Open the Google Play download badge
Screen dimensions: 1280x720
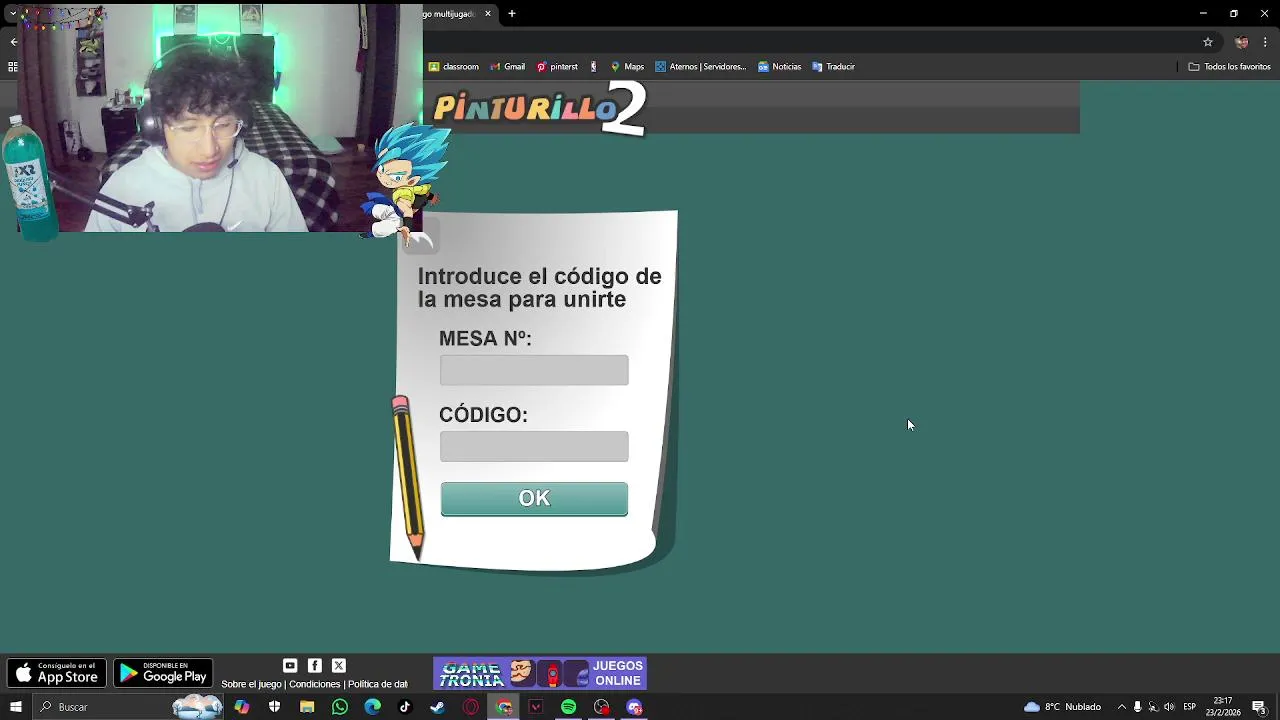tap(163, 673)
